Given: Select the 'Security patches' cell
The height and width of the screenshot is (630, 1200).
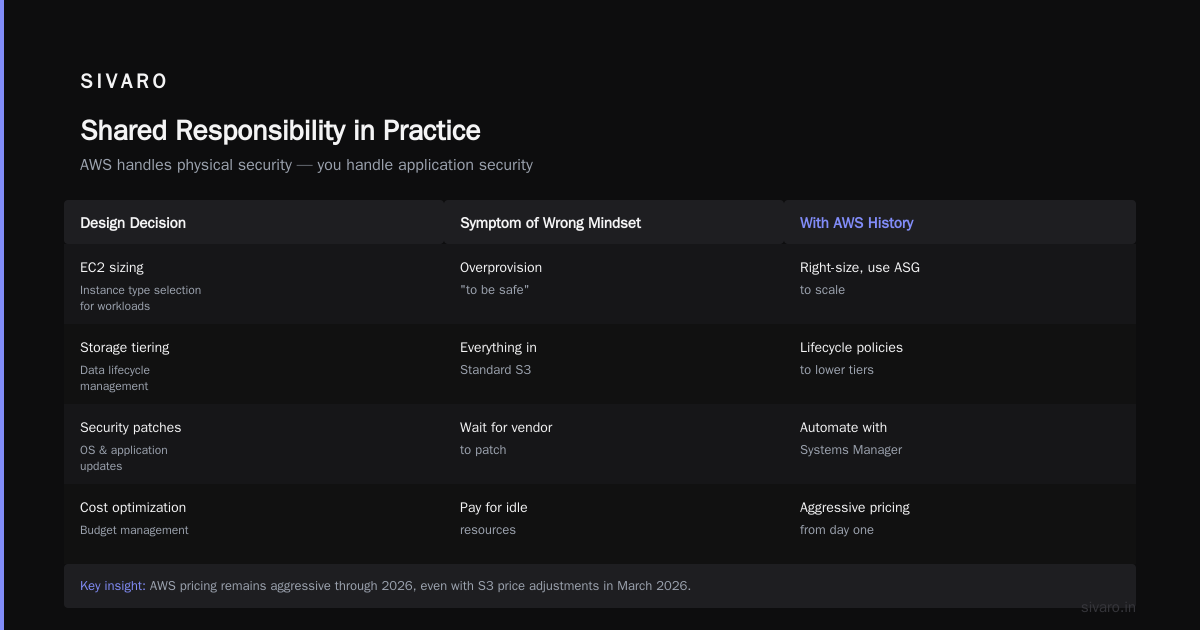Looking at the screenshot, I should click(x=131, y=428).
